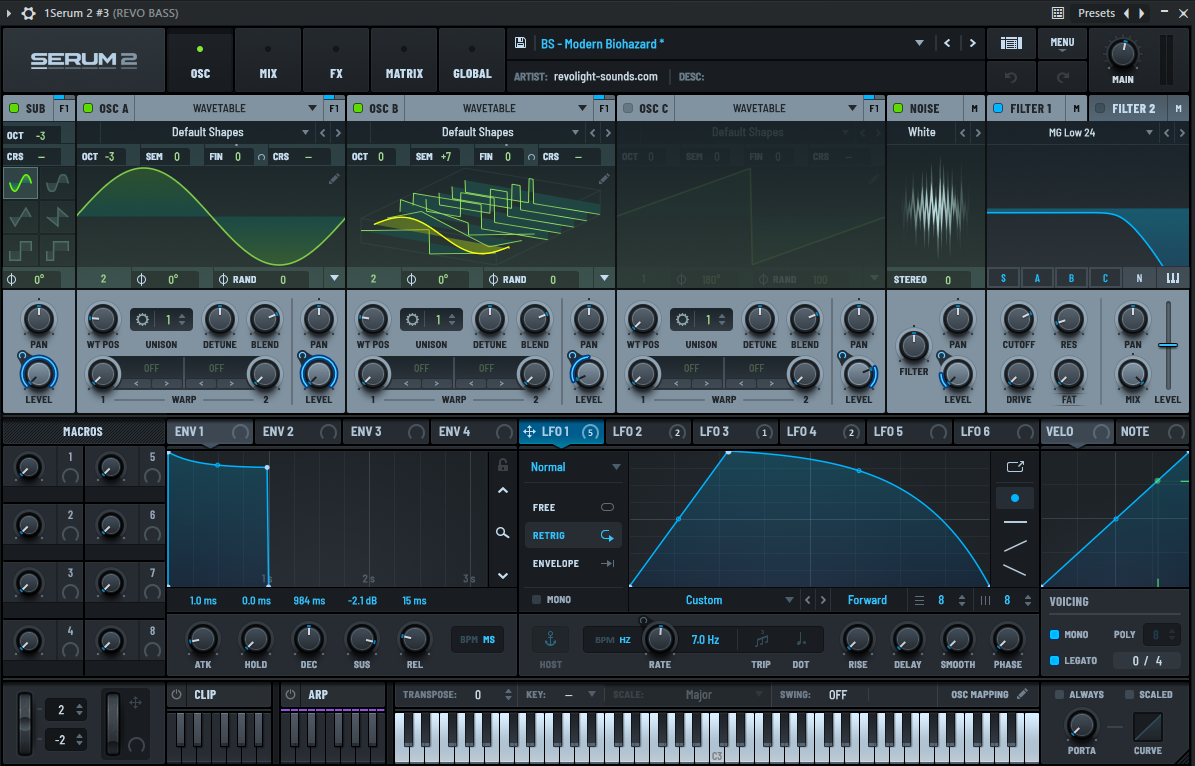Screen dimensions: 1195x766
Task: Select ENVELOPE LFO trigger mode
Action: (x=572, y=563)
